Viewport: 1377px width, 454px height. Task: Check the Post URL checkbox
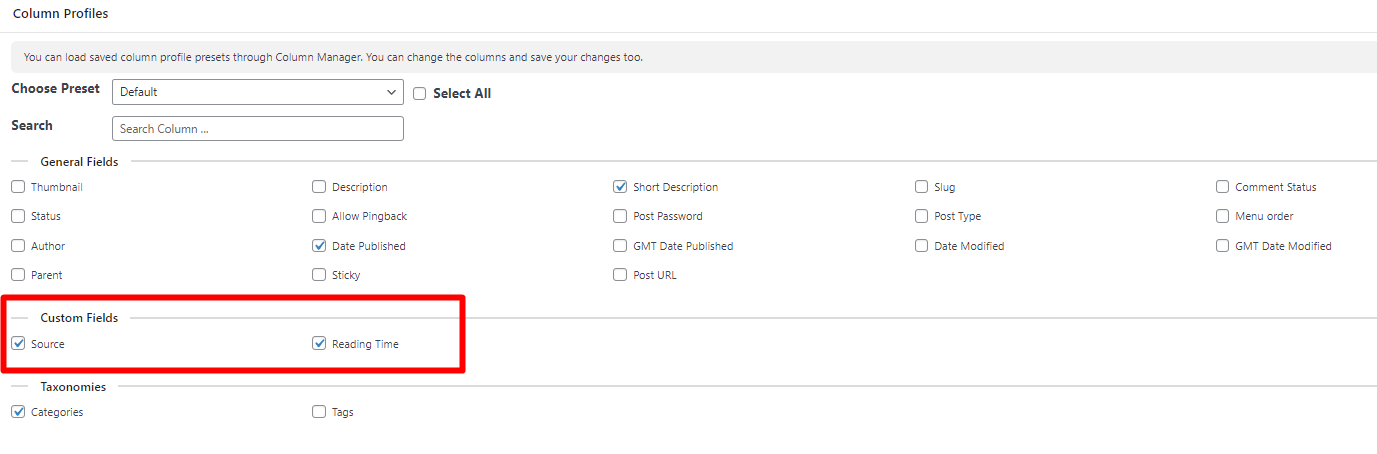coord(620,275)
